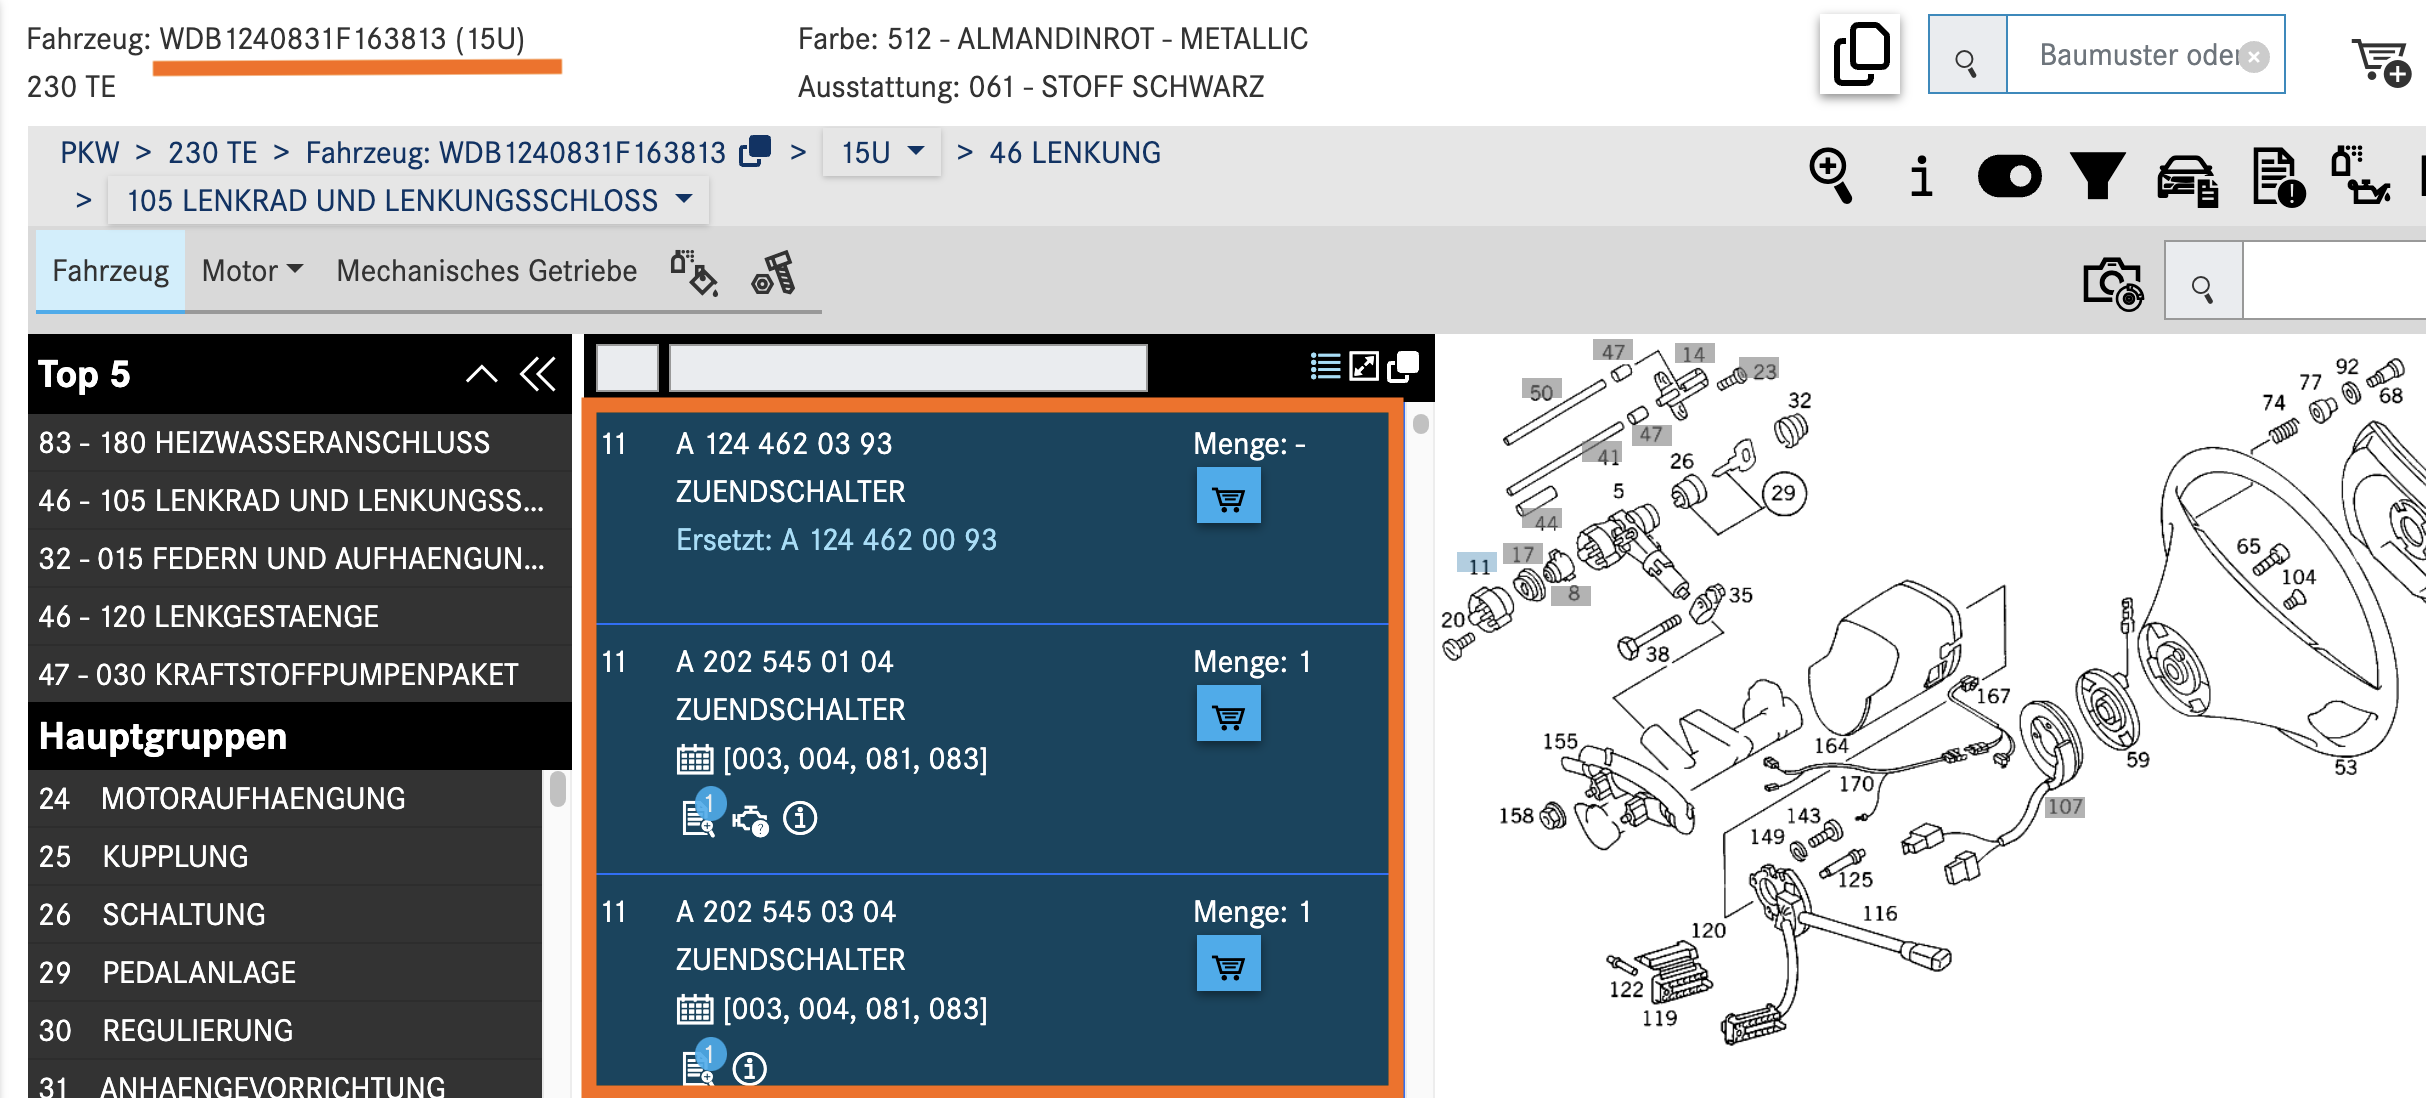Focus the Baumuster oder search input
The height and width of the screenshot is (1098, 2426).
pos(2145,55)
